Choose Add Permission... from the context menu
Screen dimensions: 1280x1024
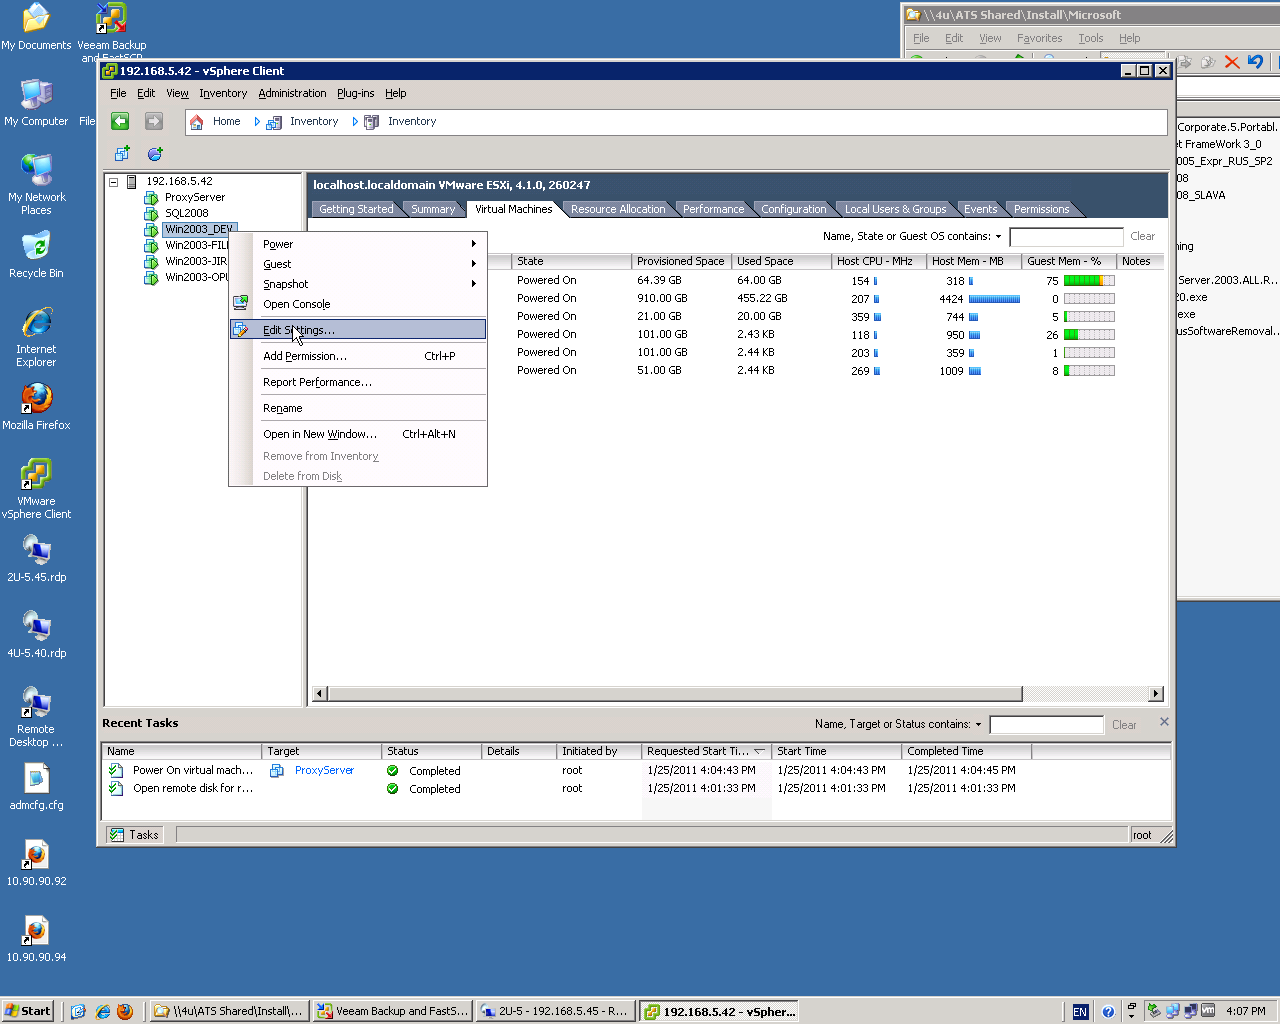point(358,356)
